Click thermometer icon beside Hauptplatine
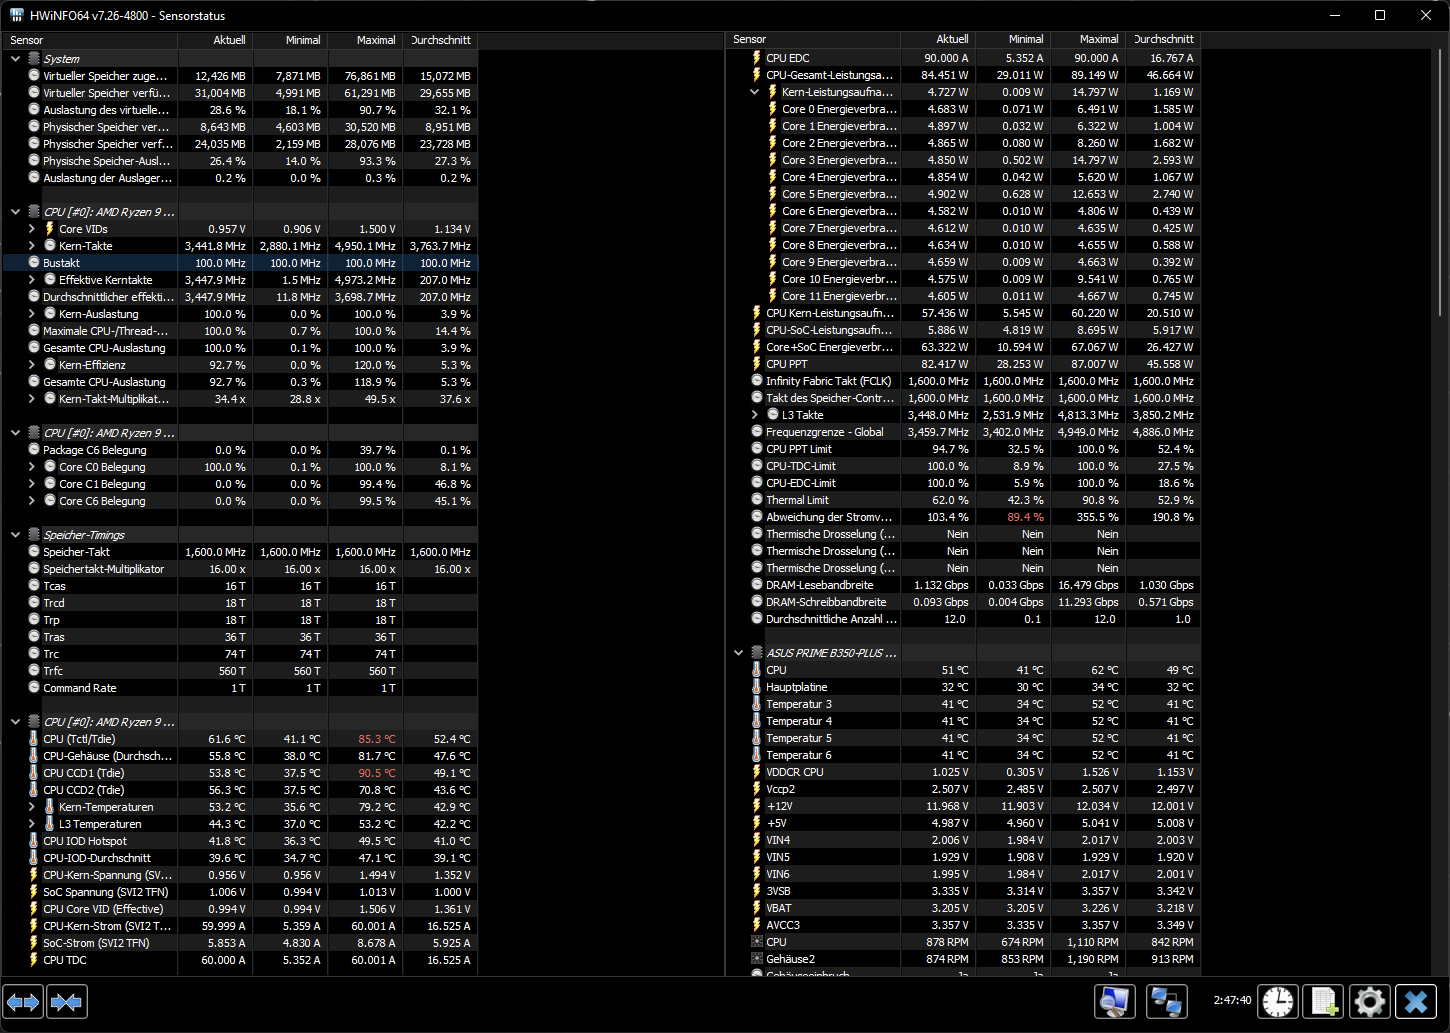This screenshot has height=1033, width=1450. 757,687
